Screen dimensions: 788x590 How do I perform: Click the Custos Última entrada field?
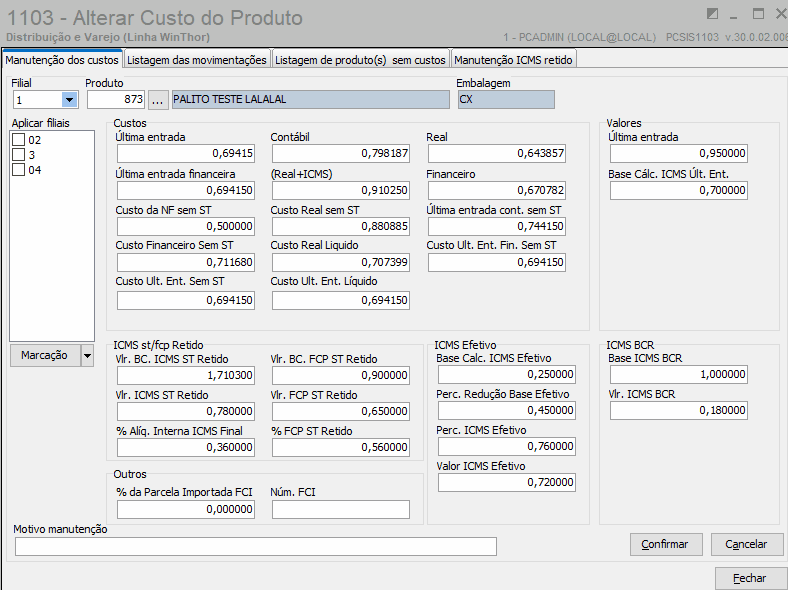coord(186,153)
